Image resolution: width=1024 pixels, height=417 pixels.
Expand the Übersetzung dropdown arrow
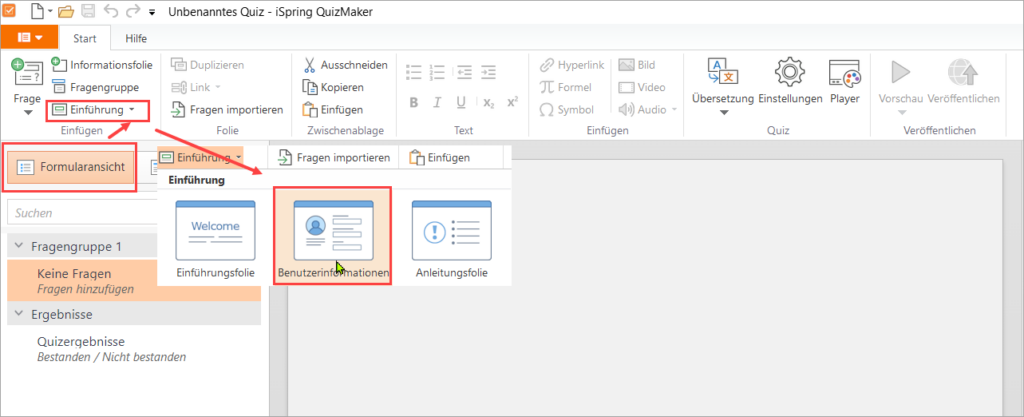723,113
